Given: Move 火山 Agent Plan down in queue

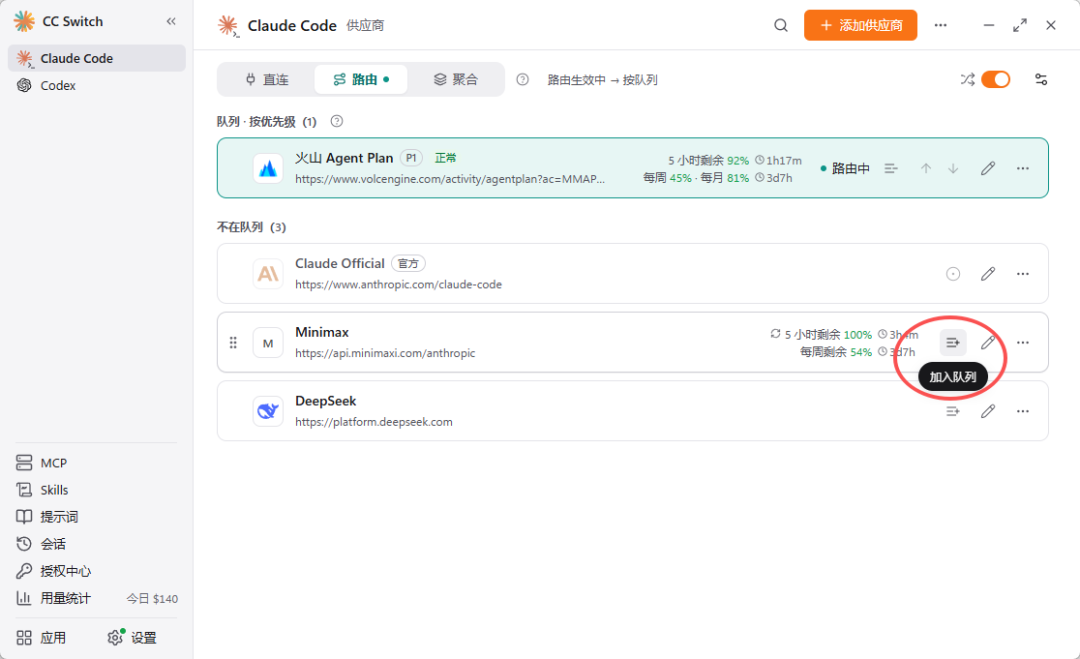Looking at the screenshot, I should (x=953, y=168).
